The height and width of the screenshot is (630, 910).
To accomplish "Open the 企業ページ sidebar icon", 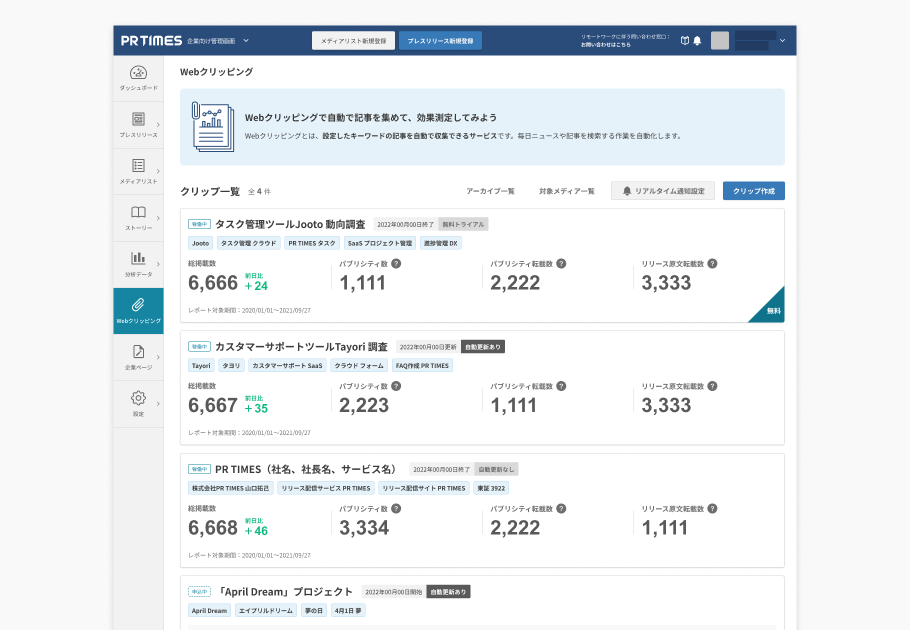I will pos(138,352).
